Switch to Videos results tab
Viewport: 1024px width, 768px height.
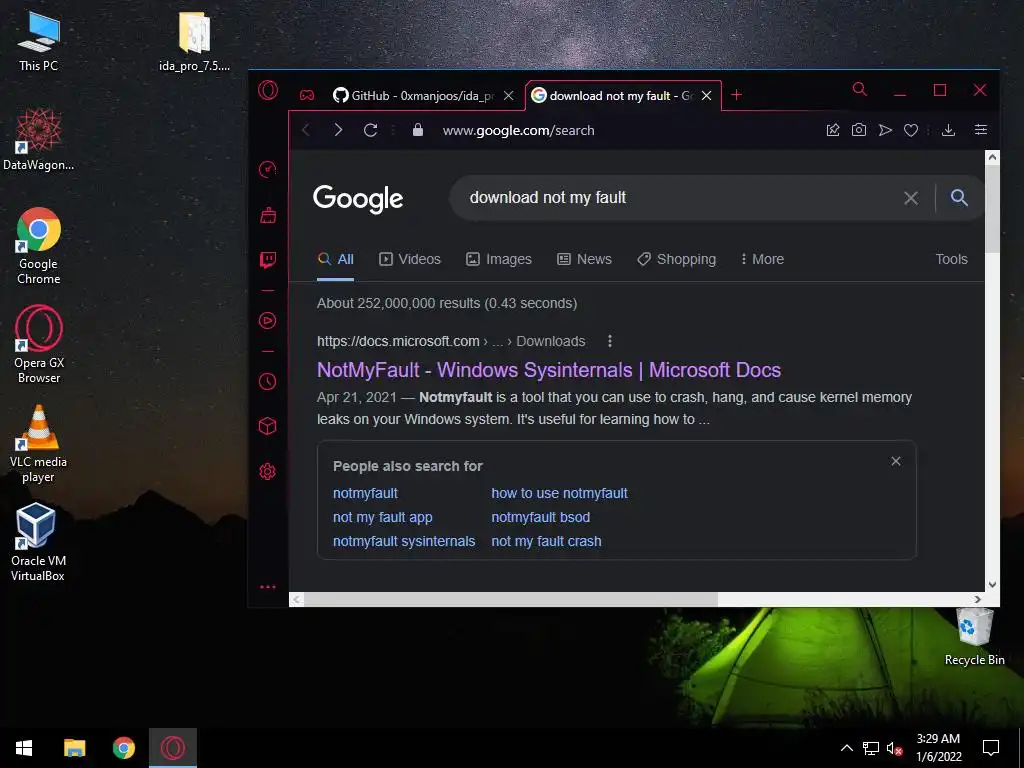click(409, 259)
